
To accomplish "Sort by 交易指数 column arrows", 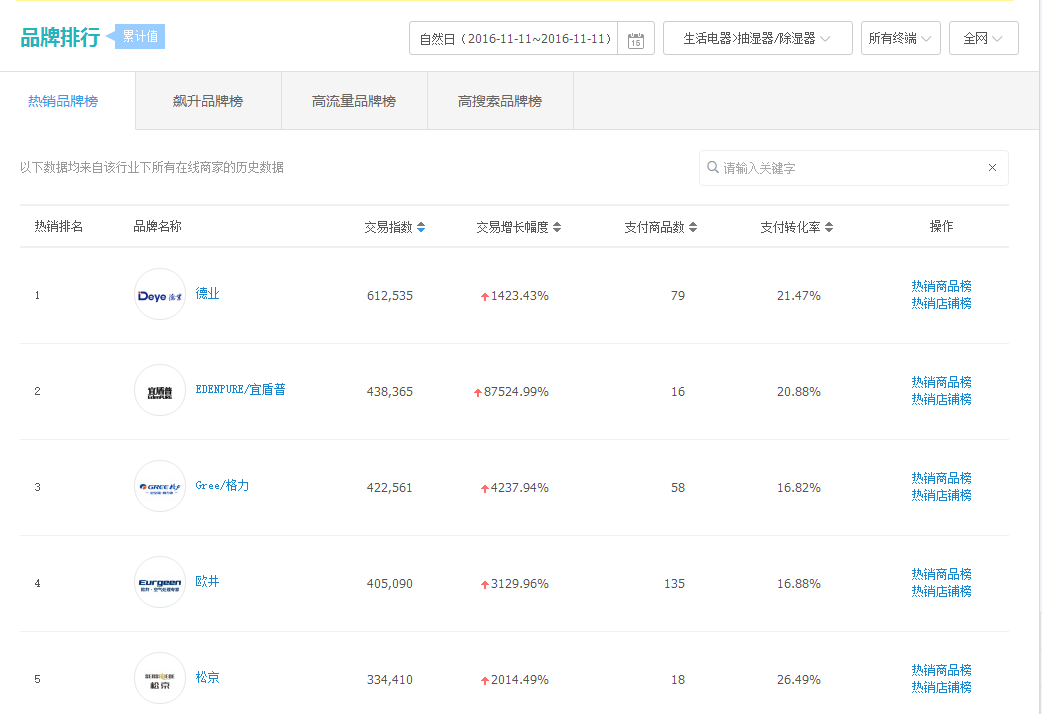I will tap(421, 228).
